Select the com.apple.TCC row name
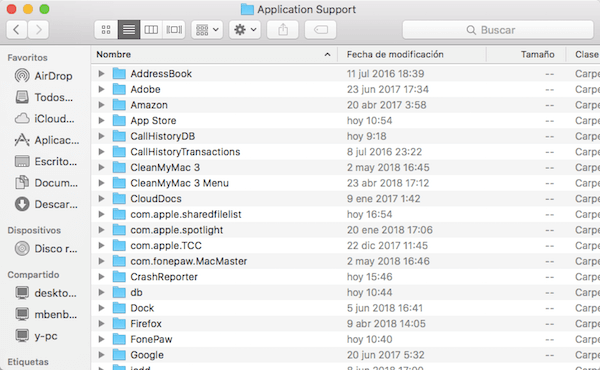The image size is (600, 370). click(x=166, y=246)
